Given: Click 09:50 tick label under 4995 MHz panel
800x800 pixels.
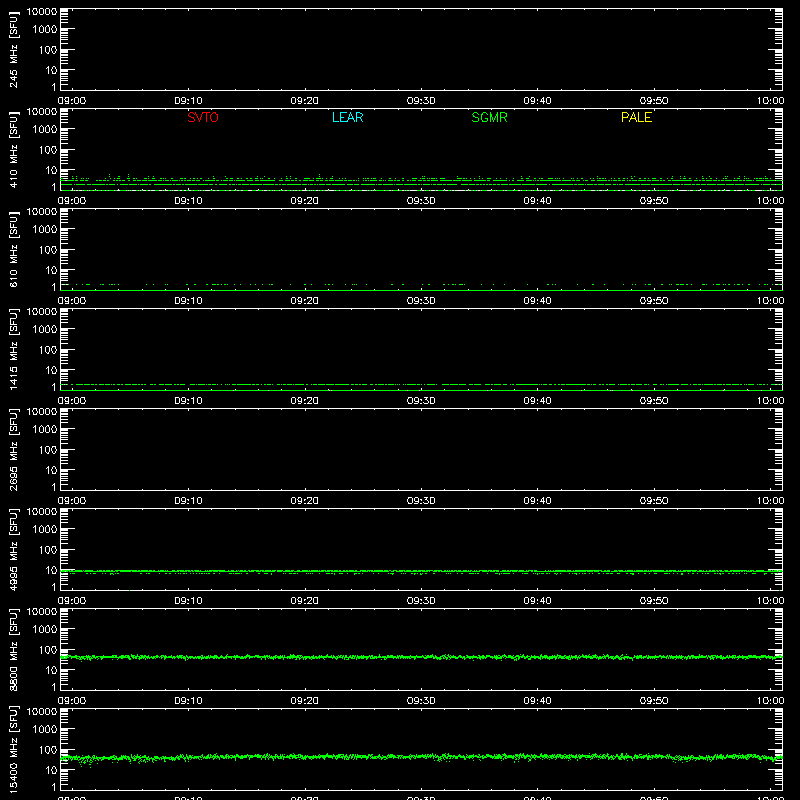Looking at the screenshot, I should pyautogui.click(x=654, y=601).
